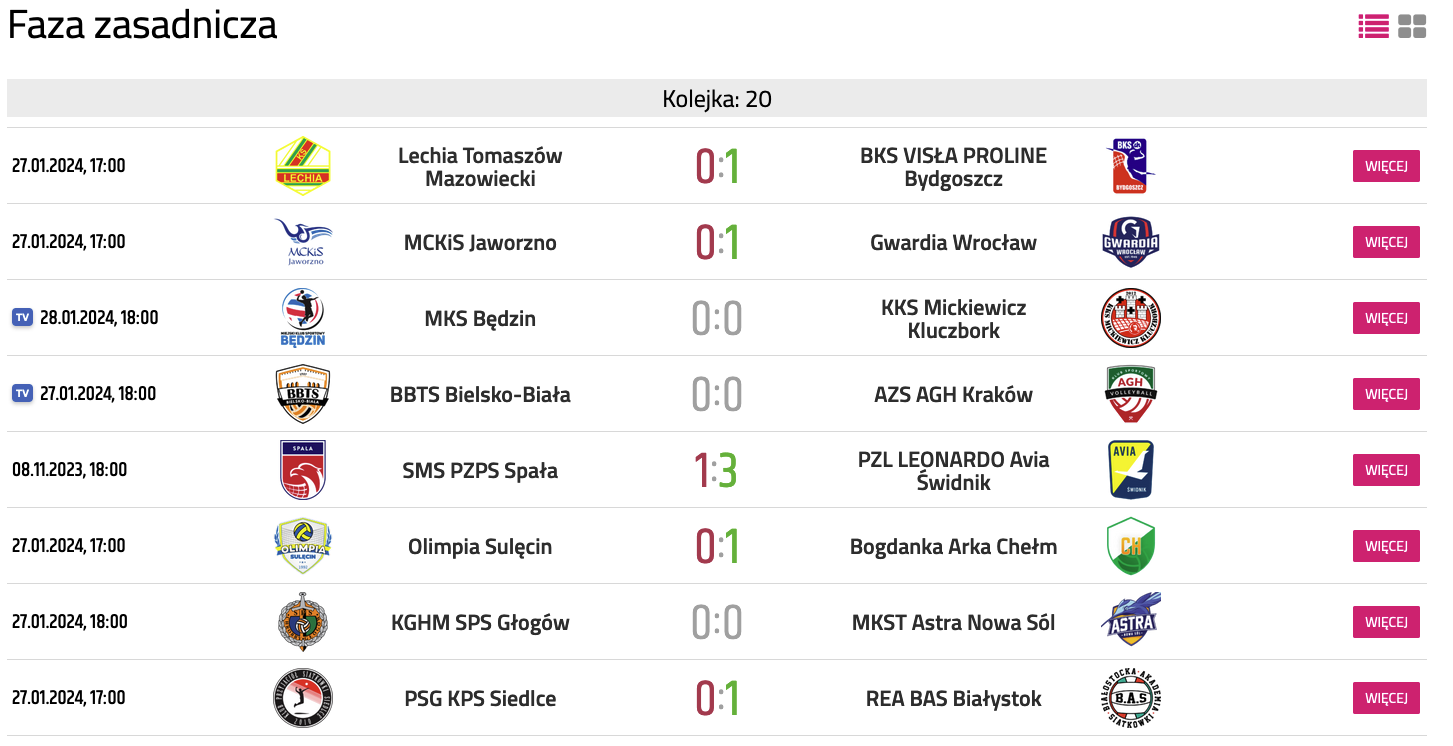Click the MKS Będzin team logo

coord(303,318)
